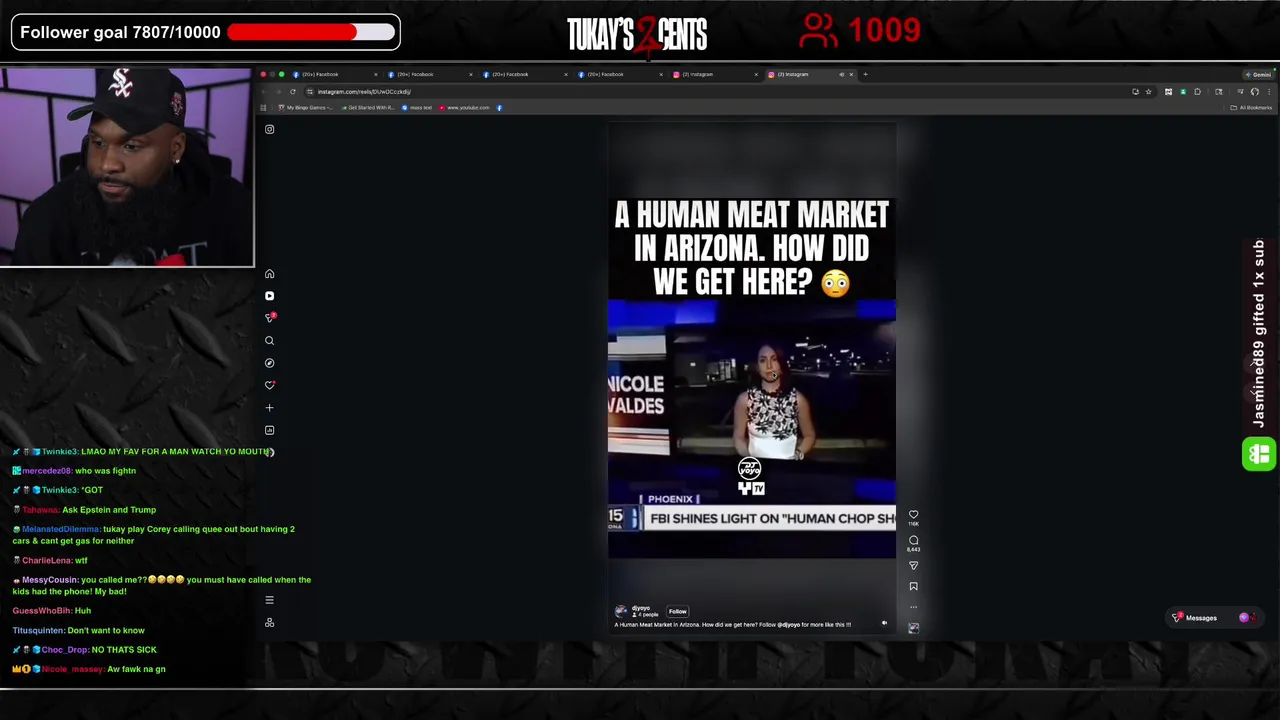Save the reel with bookmark icon
This screenshot has height=720, width=1280.
click(x=913, y=587)
